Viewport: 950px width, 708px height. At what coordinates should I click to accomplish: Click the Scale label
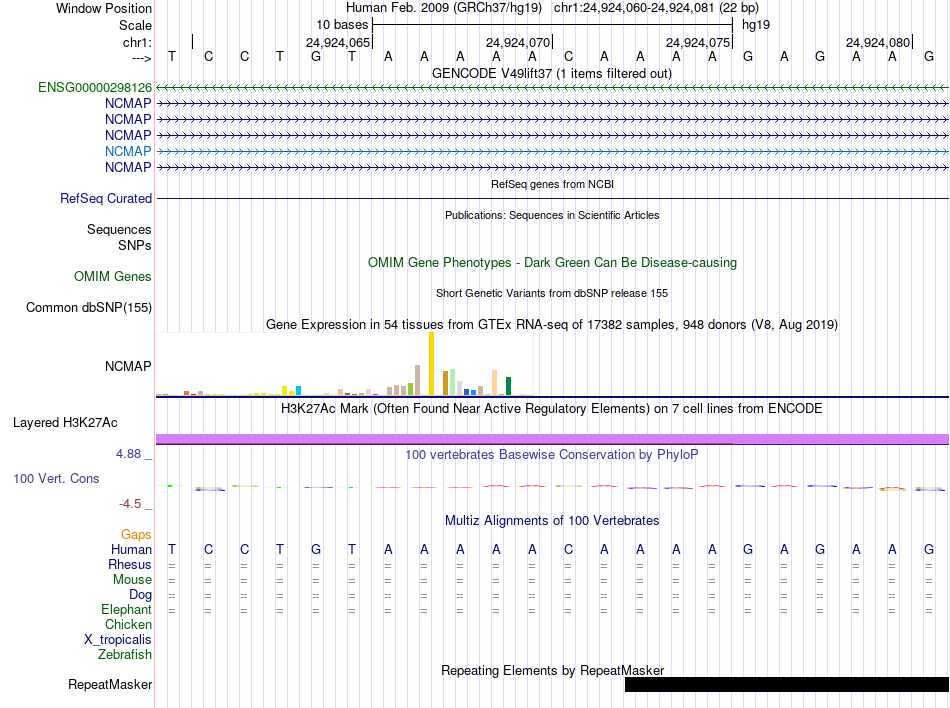pos(135,25)
